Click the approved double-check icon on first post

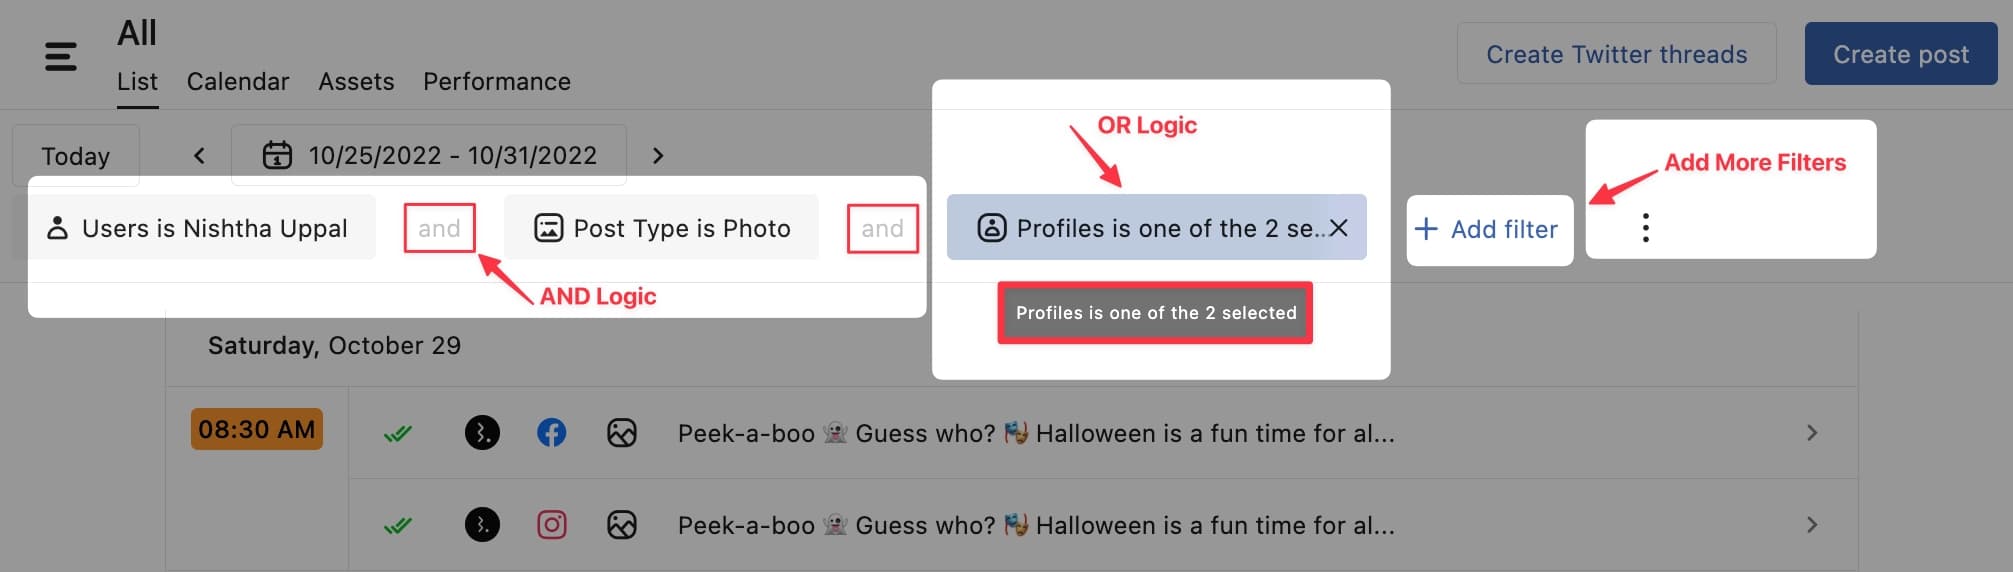point(398,433)
